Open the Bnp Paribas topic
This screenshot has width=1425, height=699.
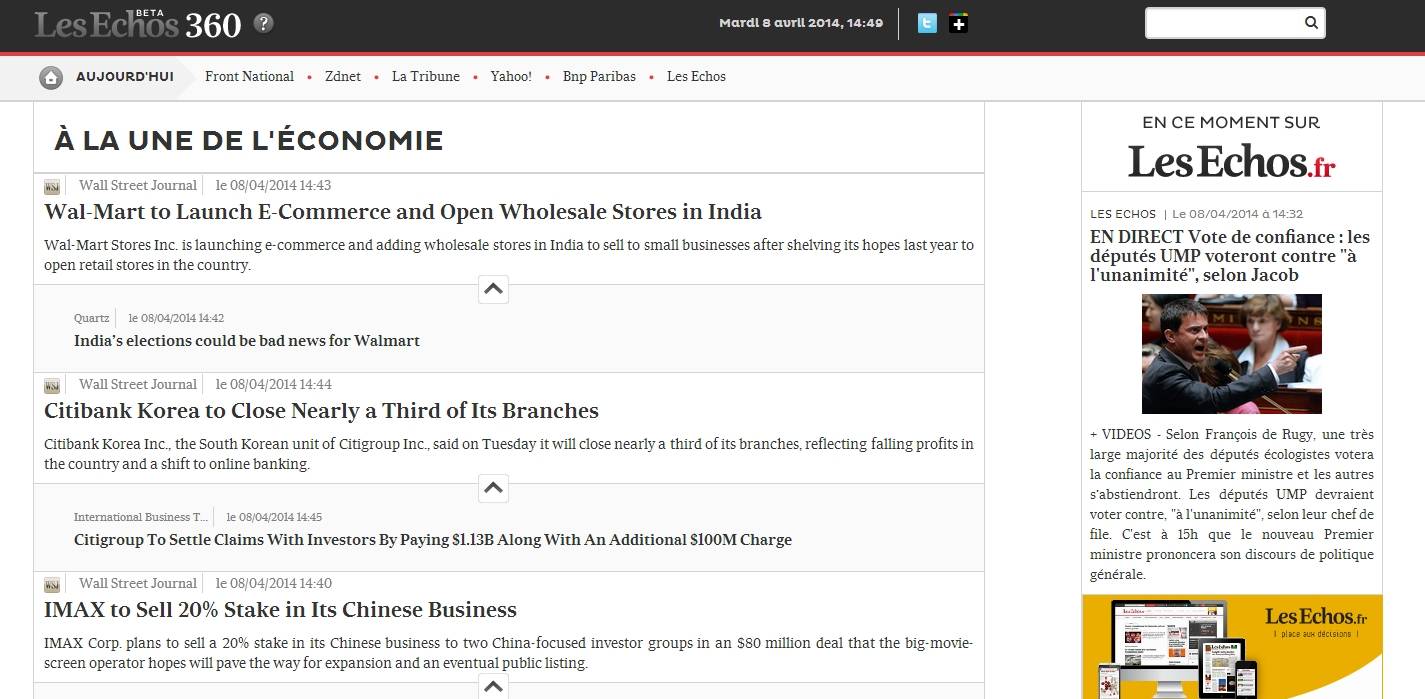(599, 77)
